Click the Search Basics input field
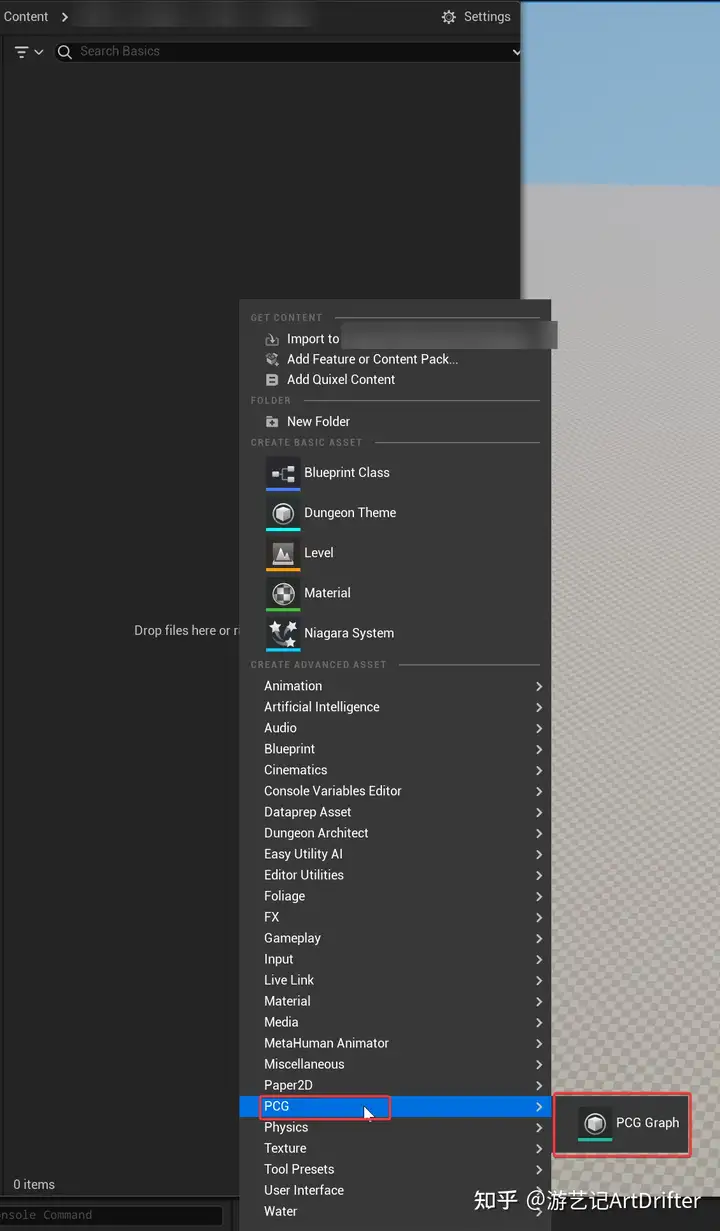The image size is (720, 1231). tap(290, 52)
